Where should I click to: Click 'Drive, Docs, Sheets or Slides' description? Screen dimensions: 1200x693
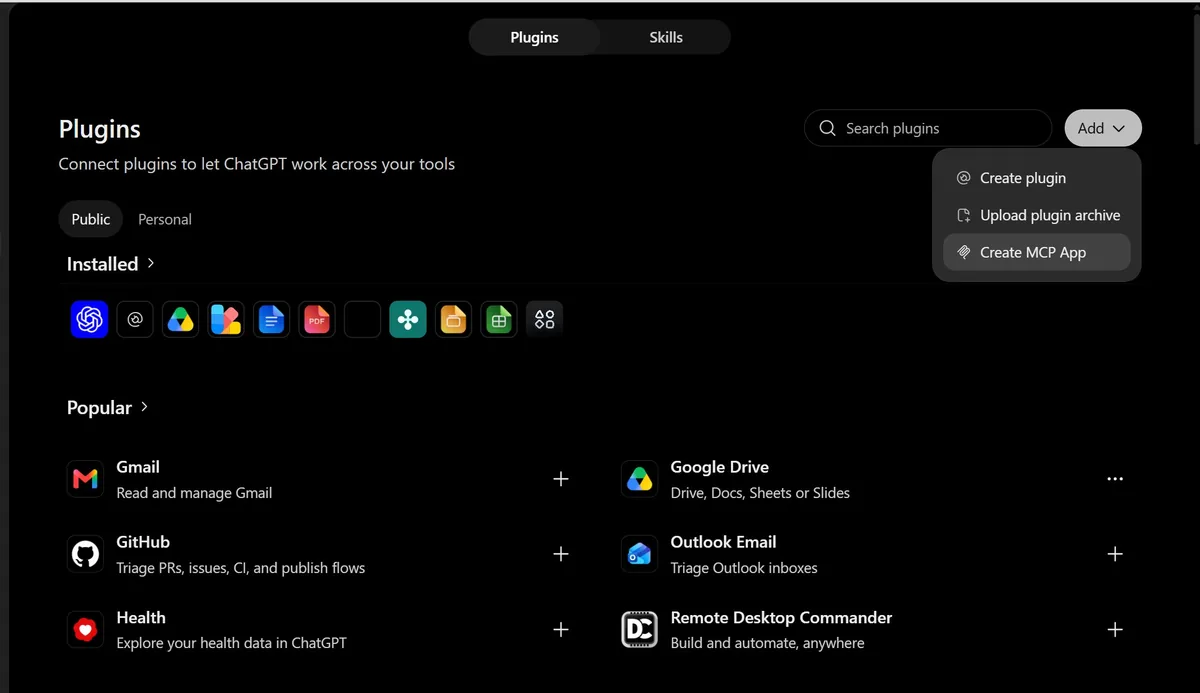point(760,493)
